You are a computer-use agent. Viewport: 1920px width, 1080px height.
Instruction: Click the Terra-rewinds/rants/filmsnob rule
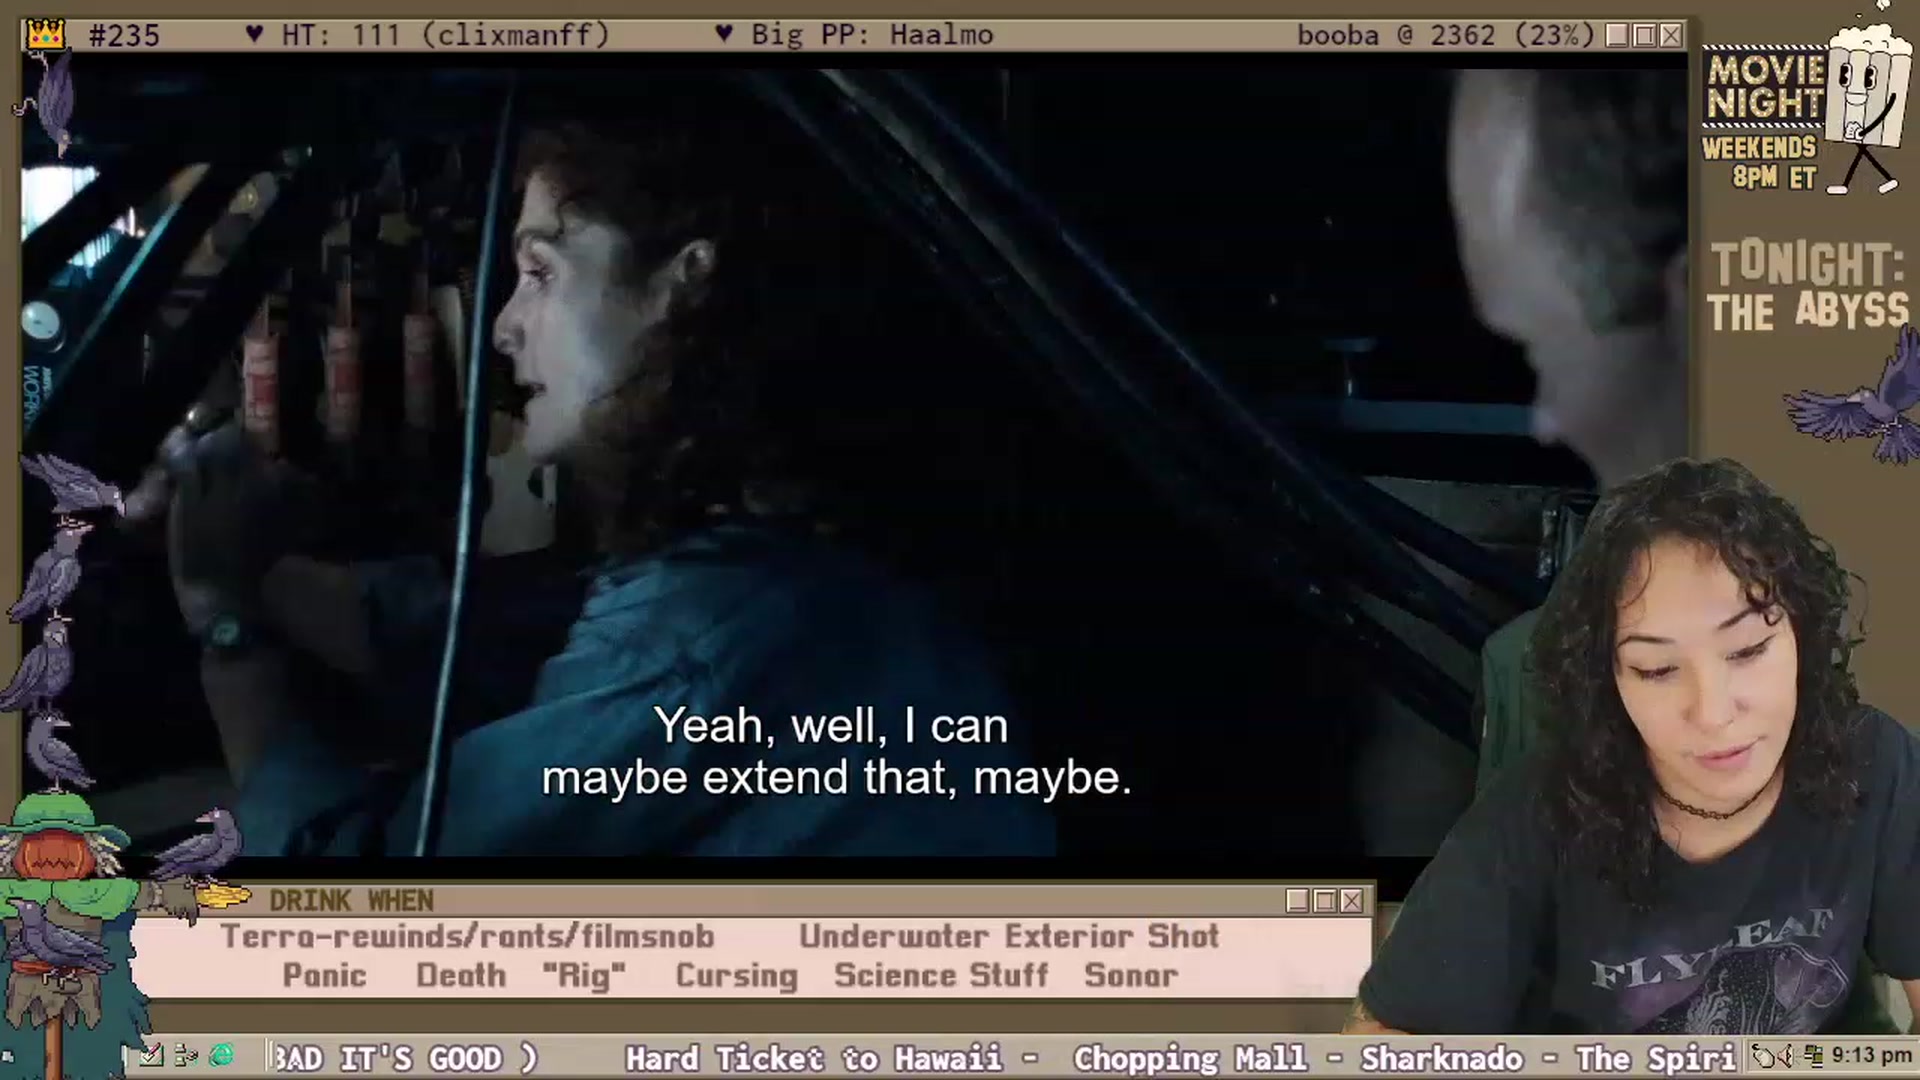pyautogui.click(x=468, y=937)
